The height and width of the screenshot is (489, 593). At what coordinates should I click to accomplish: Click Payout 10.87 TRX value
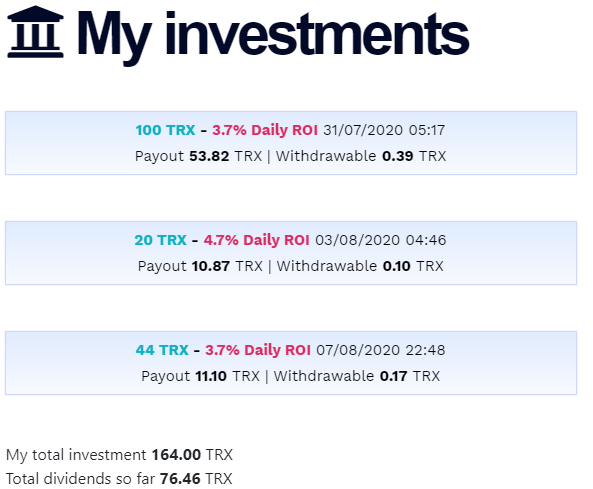tap(200, 266)
